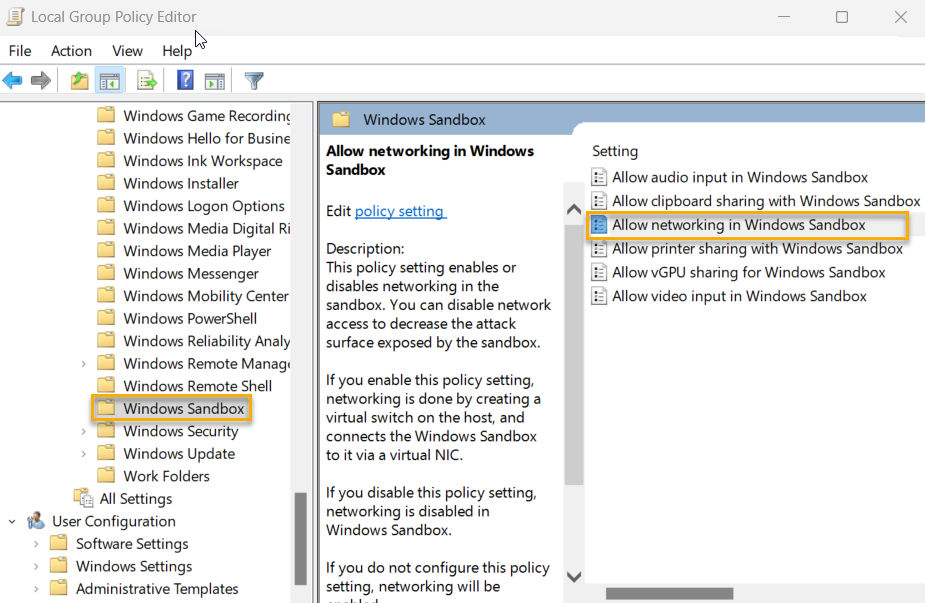Show the action pane using its toolbar icon
Viewport: 925px width, 603px height.
click(x=216, y=80)
